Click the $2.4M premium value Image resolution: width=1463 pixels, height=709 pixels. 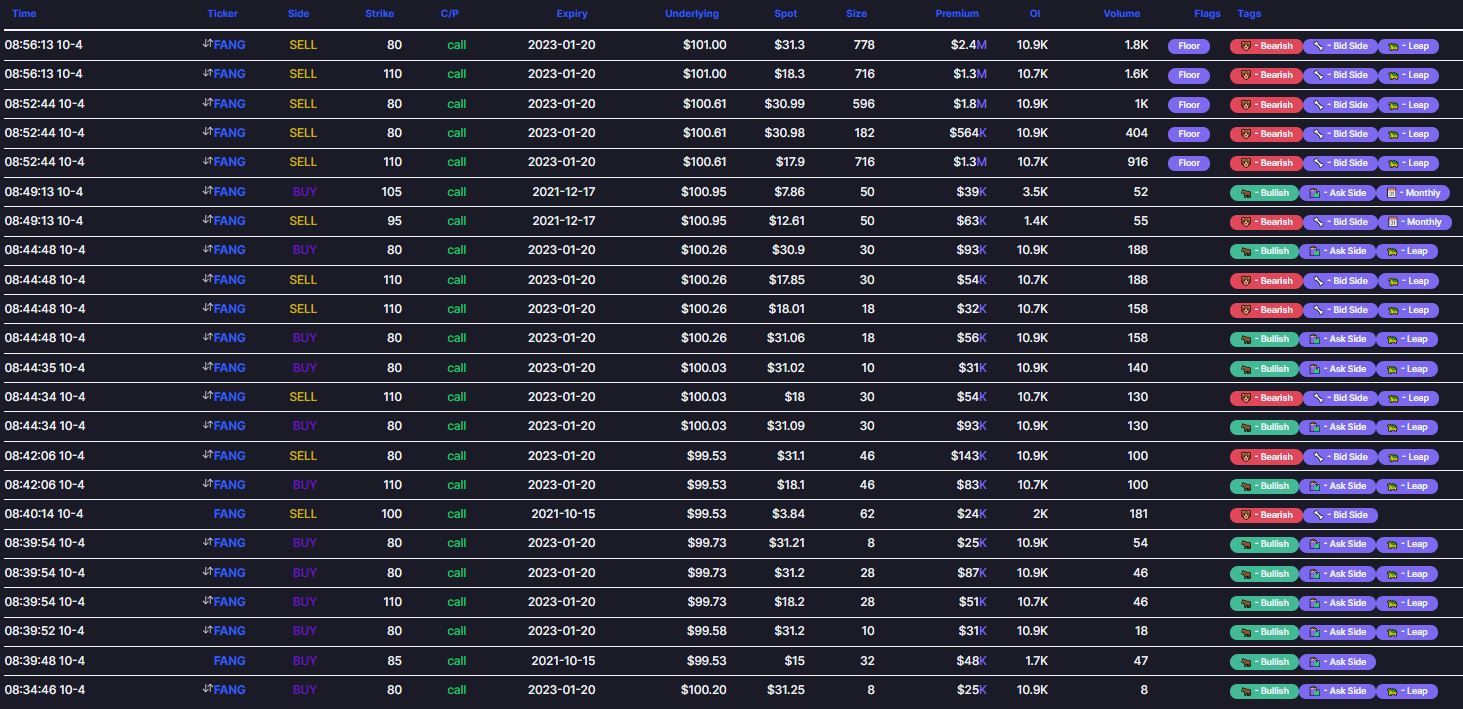pos(968,45)
